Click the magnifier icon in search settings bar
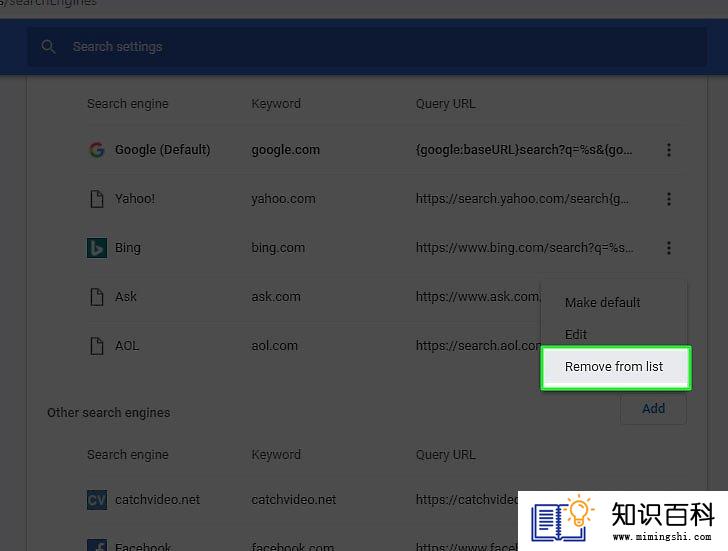 click(x=48, y=46)
